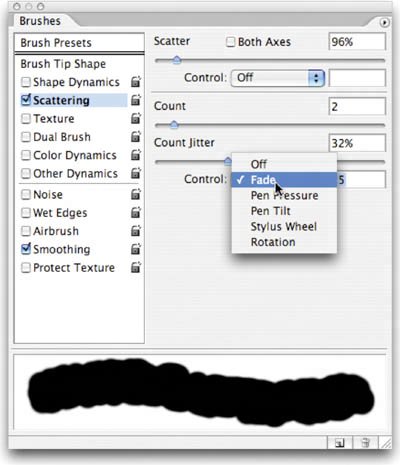Enable the Both Axes checkbox
Screen dimensions: 400x465
coord(230,42)
